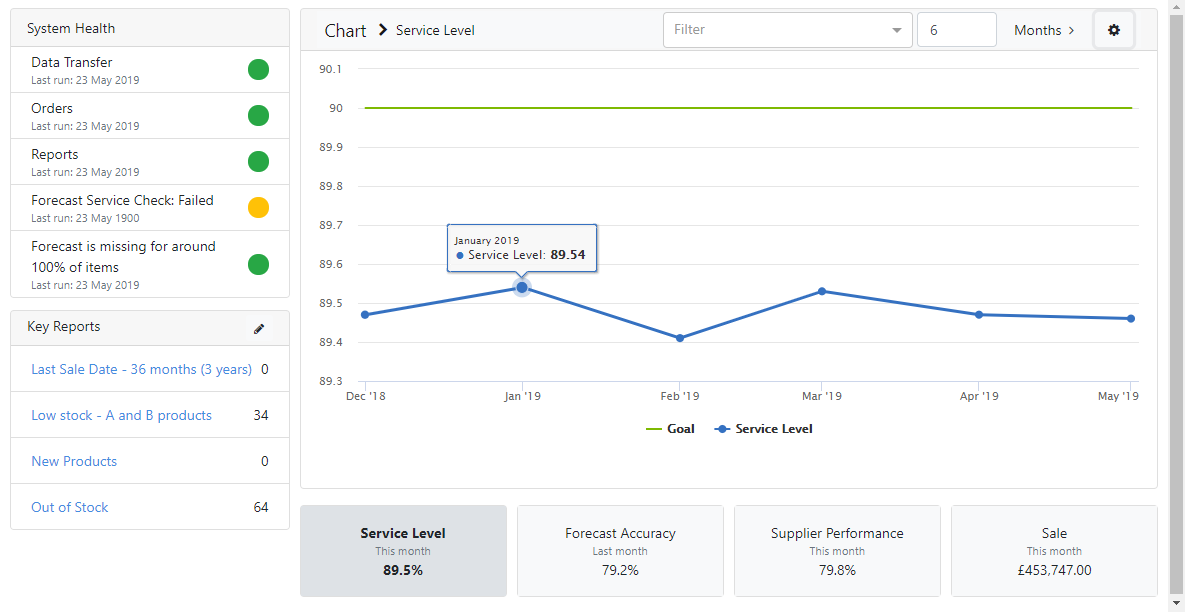The height and width of the screenshot is (612, 1185).
Task: Open Low stock - A and B products report
Action: (x=121, y=415)
